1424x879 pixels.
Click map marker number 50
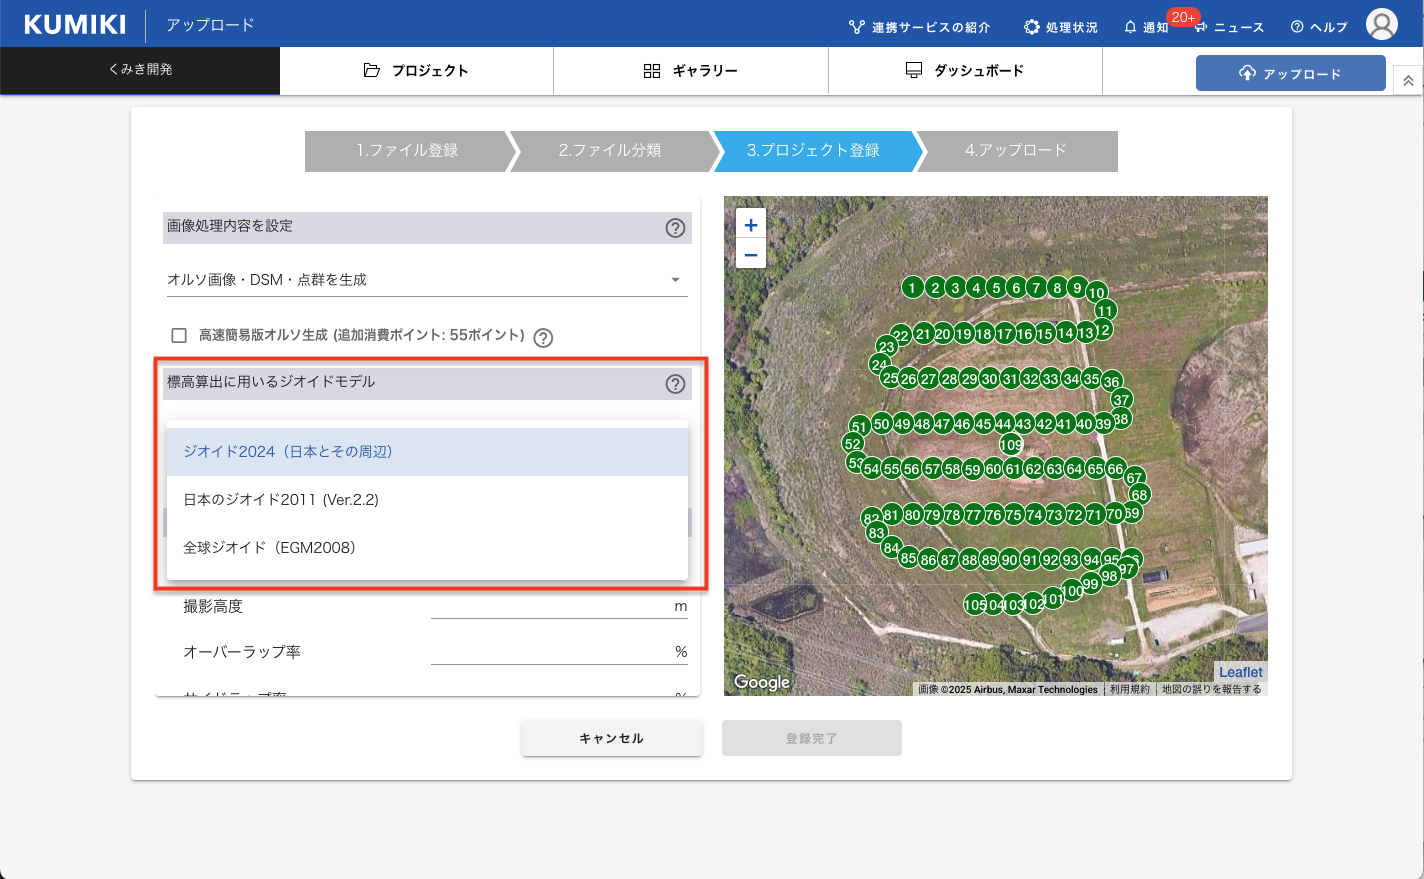tap(882, 424)
